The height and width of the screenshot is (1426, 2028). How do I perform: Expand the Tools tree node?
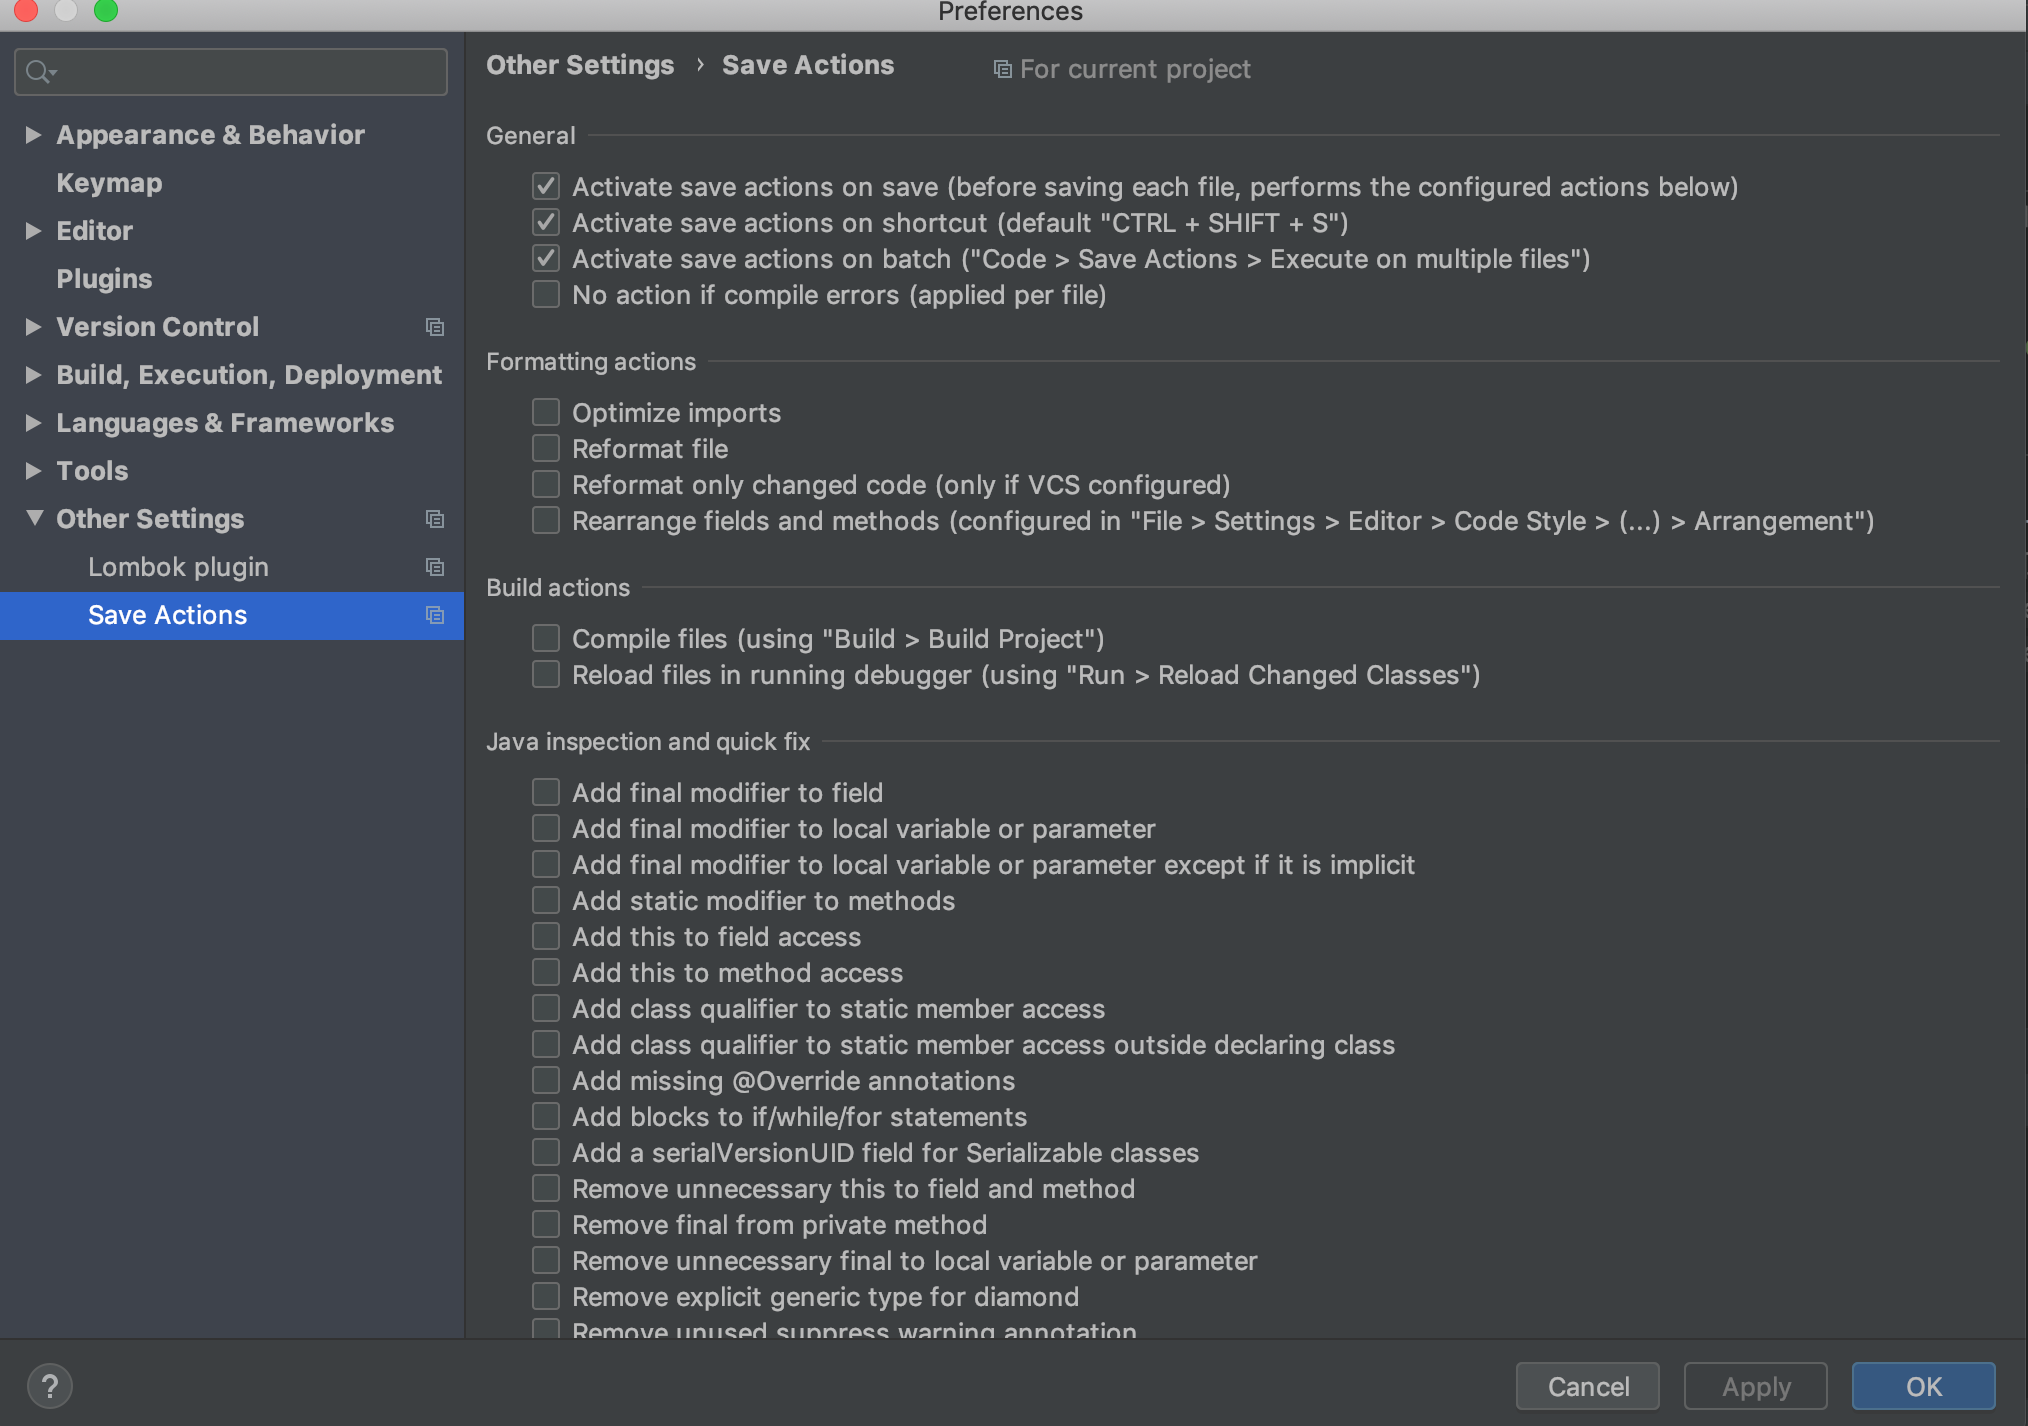click(33, 471)
